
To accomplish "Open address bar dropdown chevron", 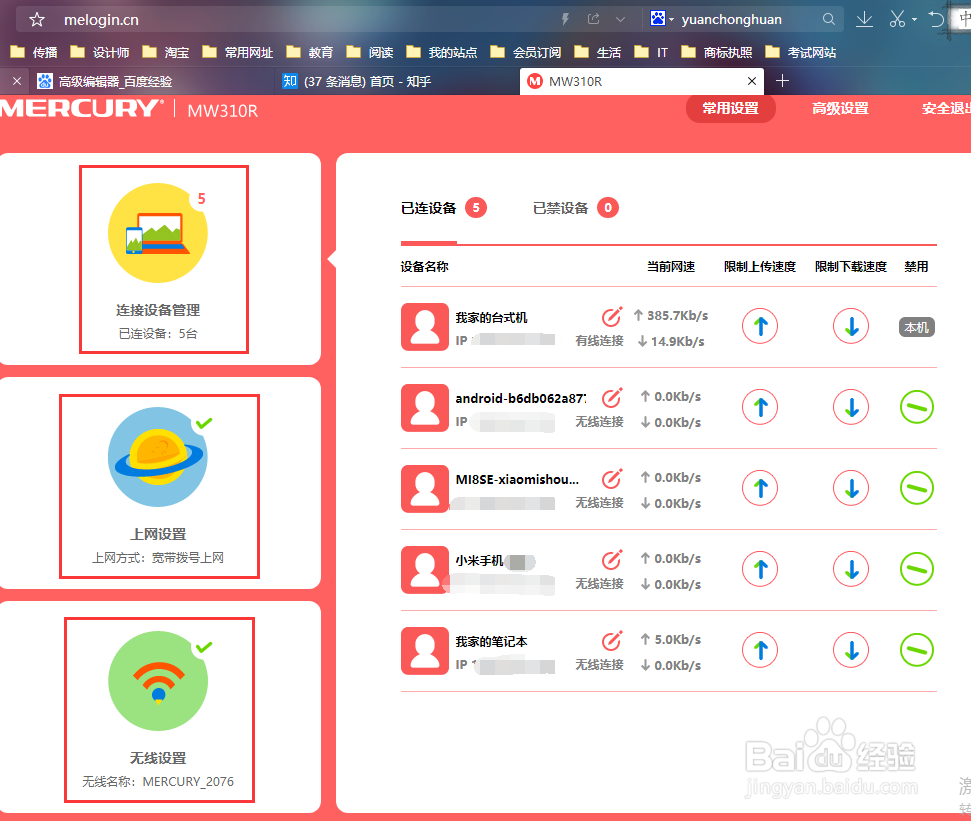I will coord(620,20).
